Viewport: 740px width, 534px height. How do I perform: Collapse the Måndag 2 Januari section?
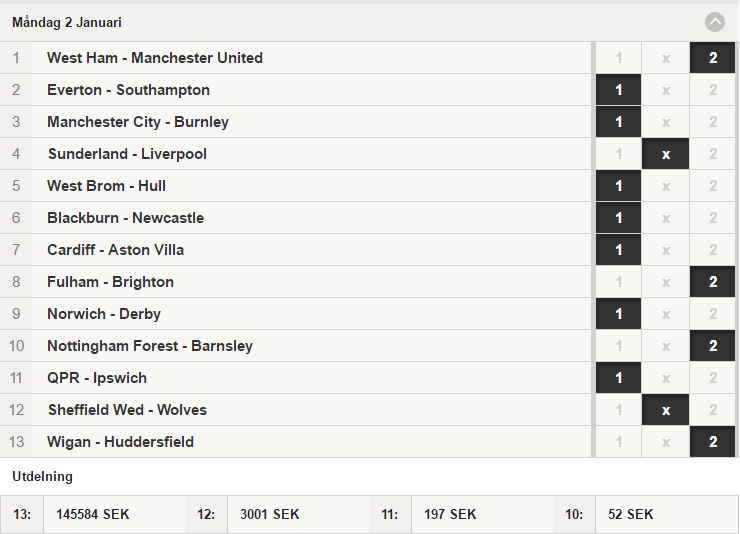pyautogui.click(x=715, y=22)
